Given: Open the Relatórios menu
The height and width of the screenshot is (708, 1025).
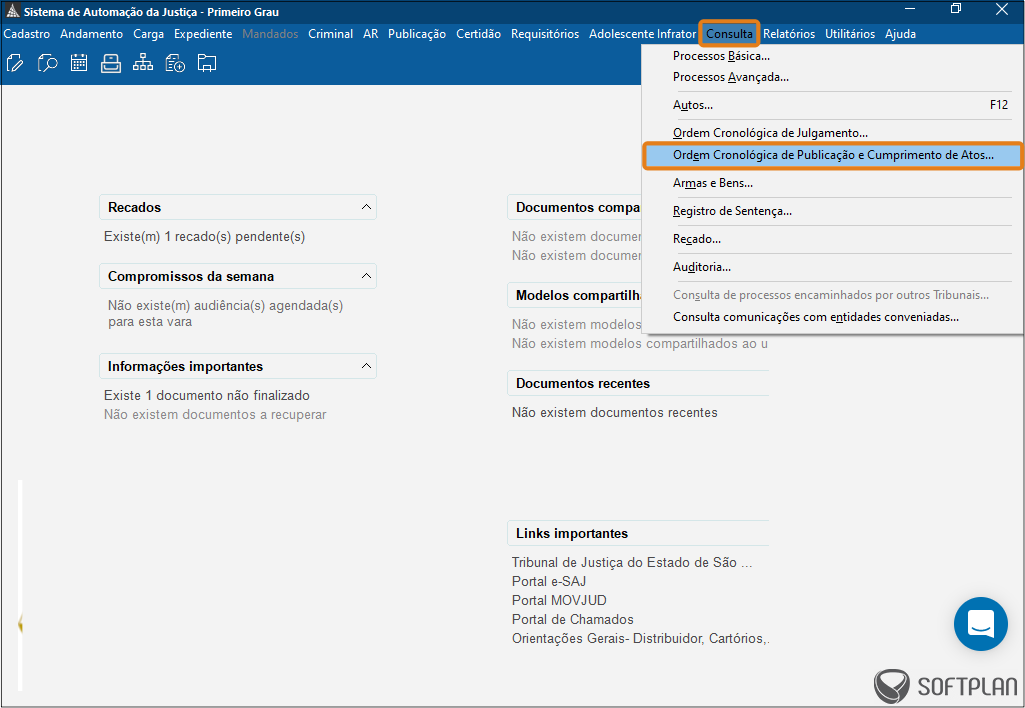Looking at the screenshot, I should (x=789, y=34).
